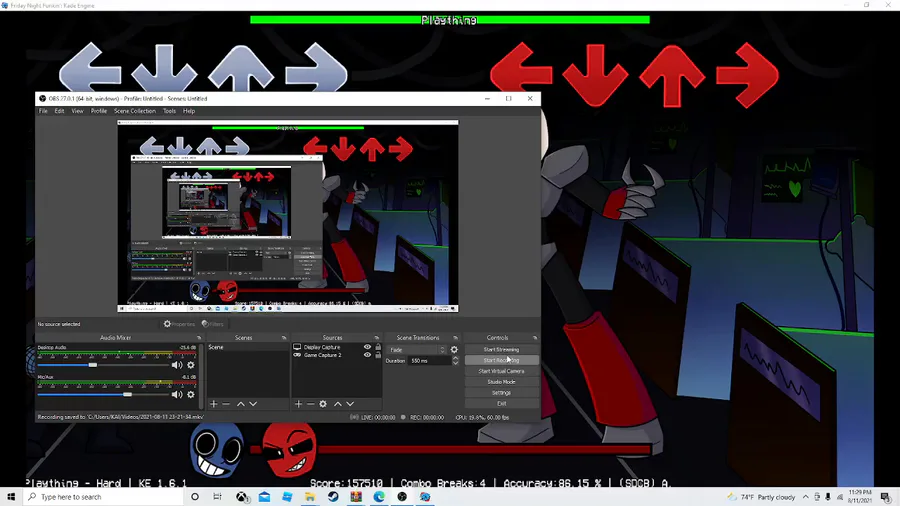The height and width of the screenshot is (506, 900).
Task: Select Display Capture source row
Action: point(336,347)
